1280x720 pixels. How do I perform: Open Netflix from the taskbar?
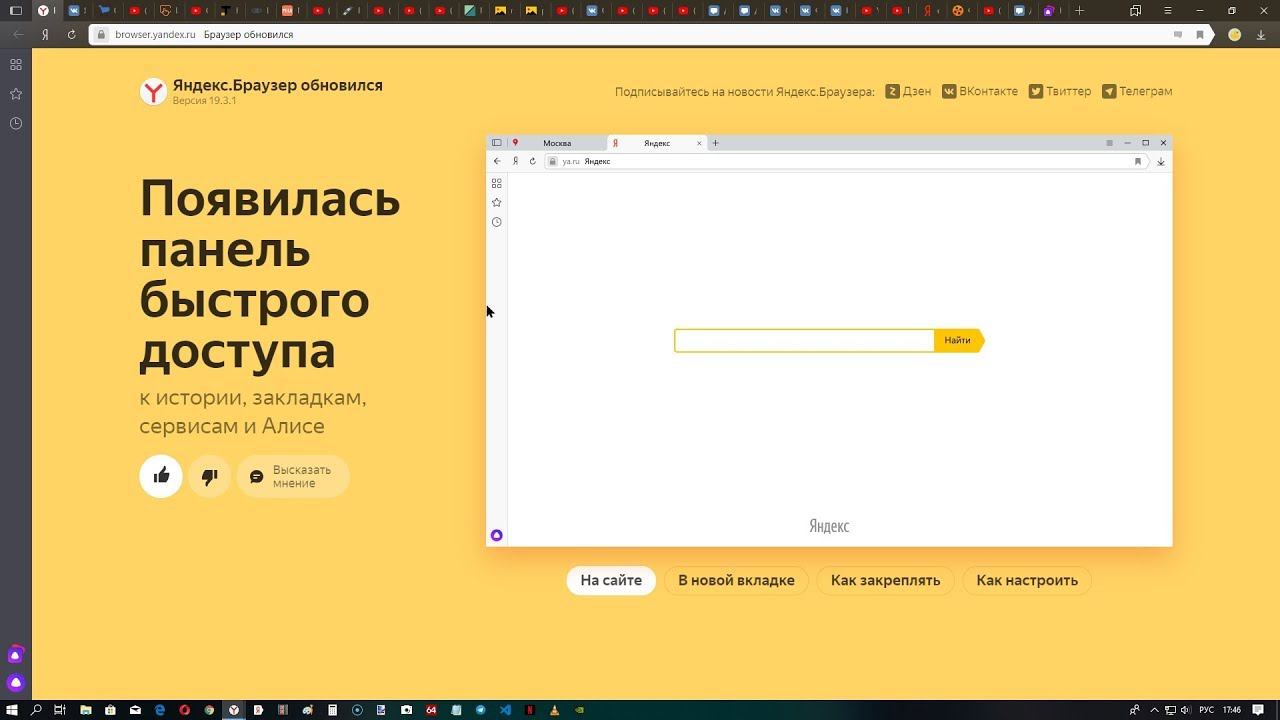tap(530, 710)
